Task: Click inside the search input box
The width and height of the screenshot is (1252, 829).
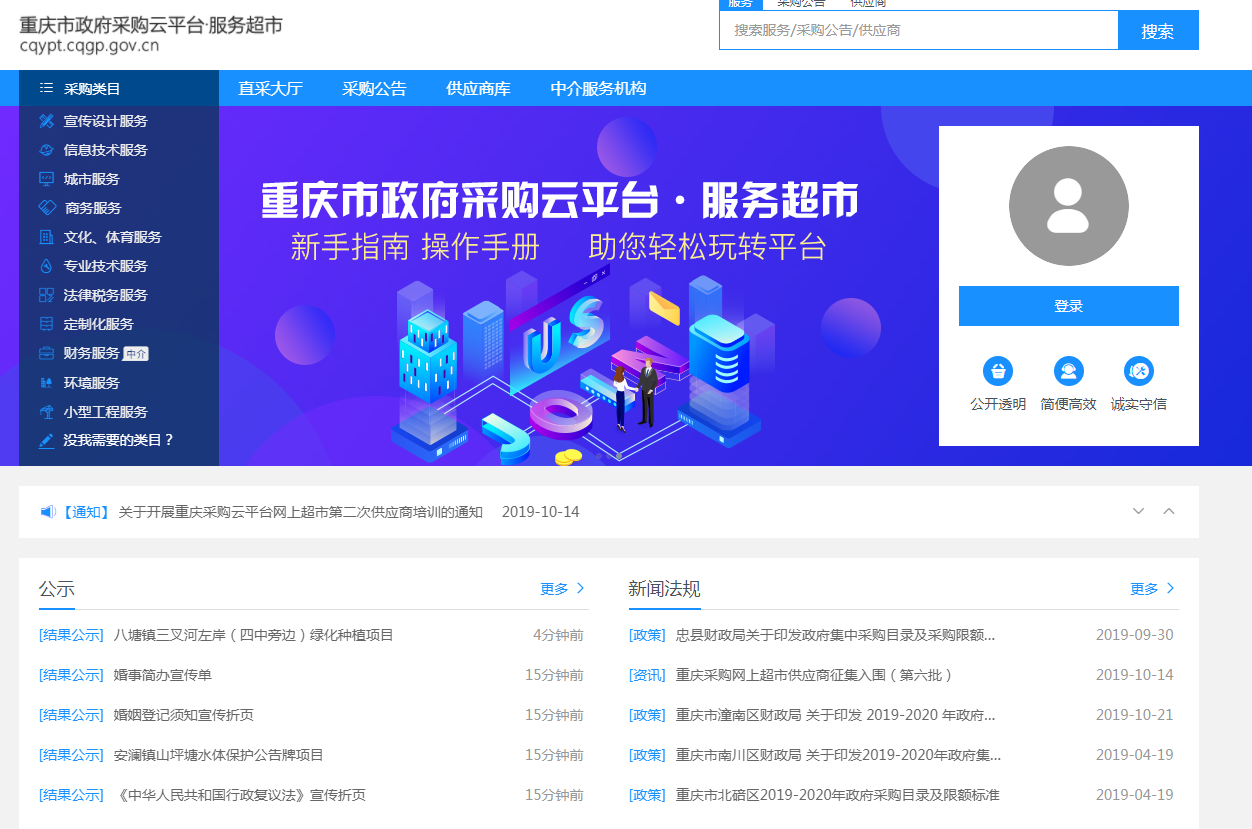Action: tap(918, 30)
